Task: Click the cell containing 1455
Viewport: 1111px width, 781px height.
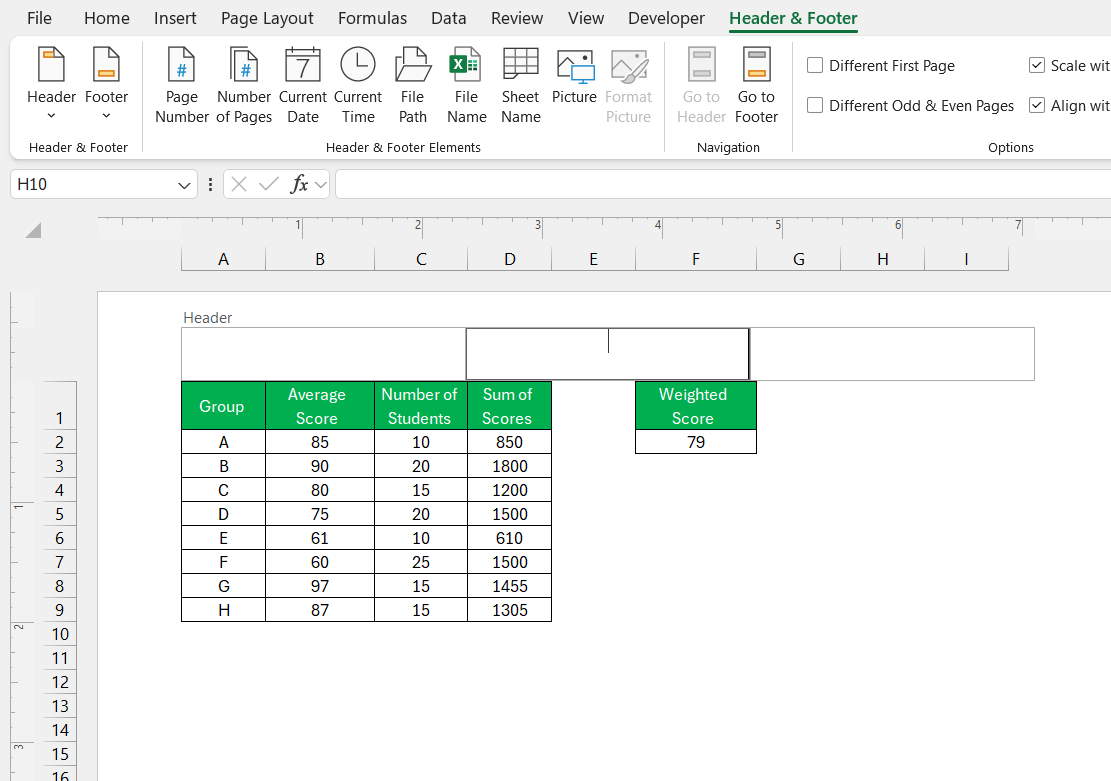Action: pyautogui.click(x=509, y=586)
